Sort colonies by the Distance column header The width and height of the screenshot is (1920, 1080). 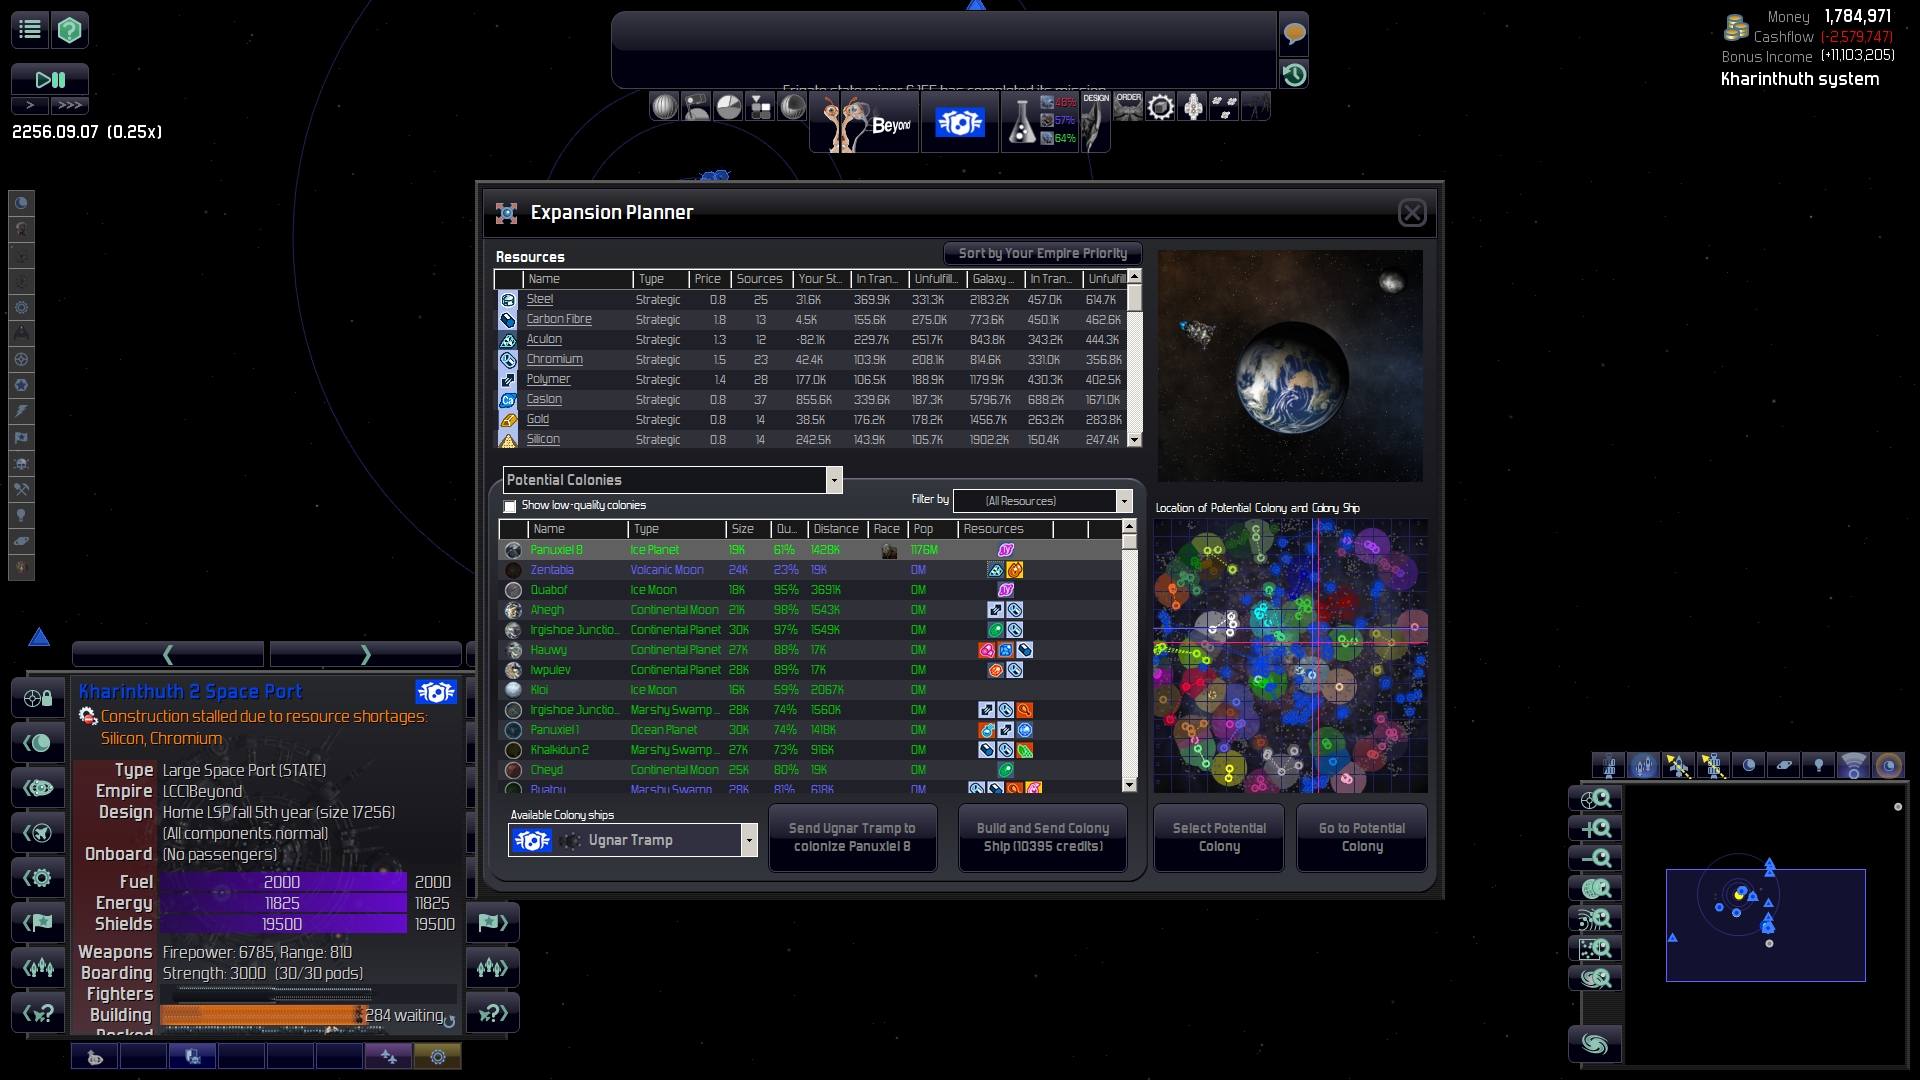point(835,529)
